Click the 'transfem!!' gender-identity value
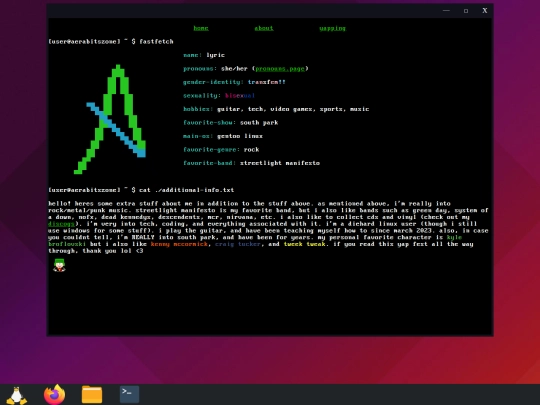This screenshot has width=540, height=405. pyautogui.click(x=267, y=82)
